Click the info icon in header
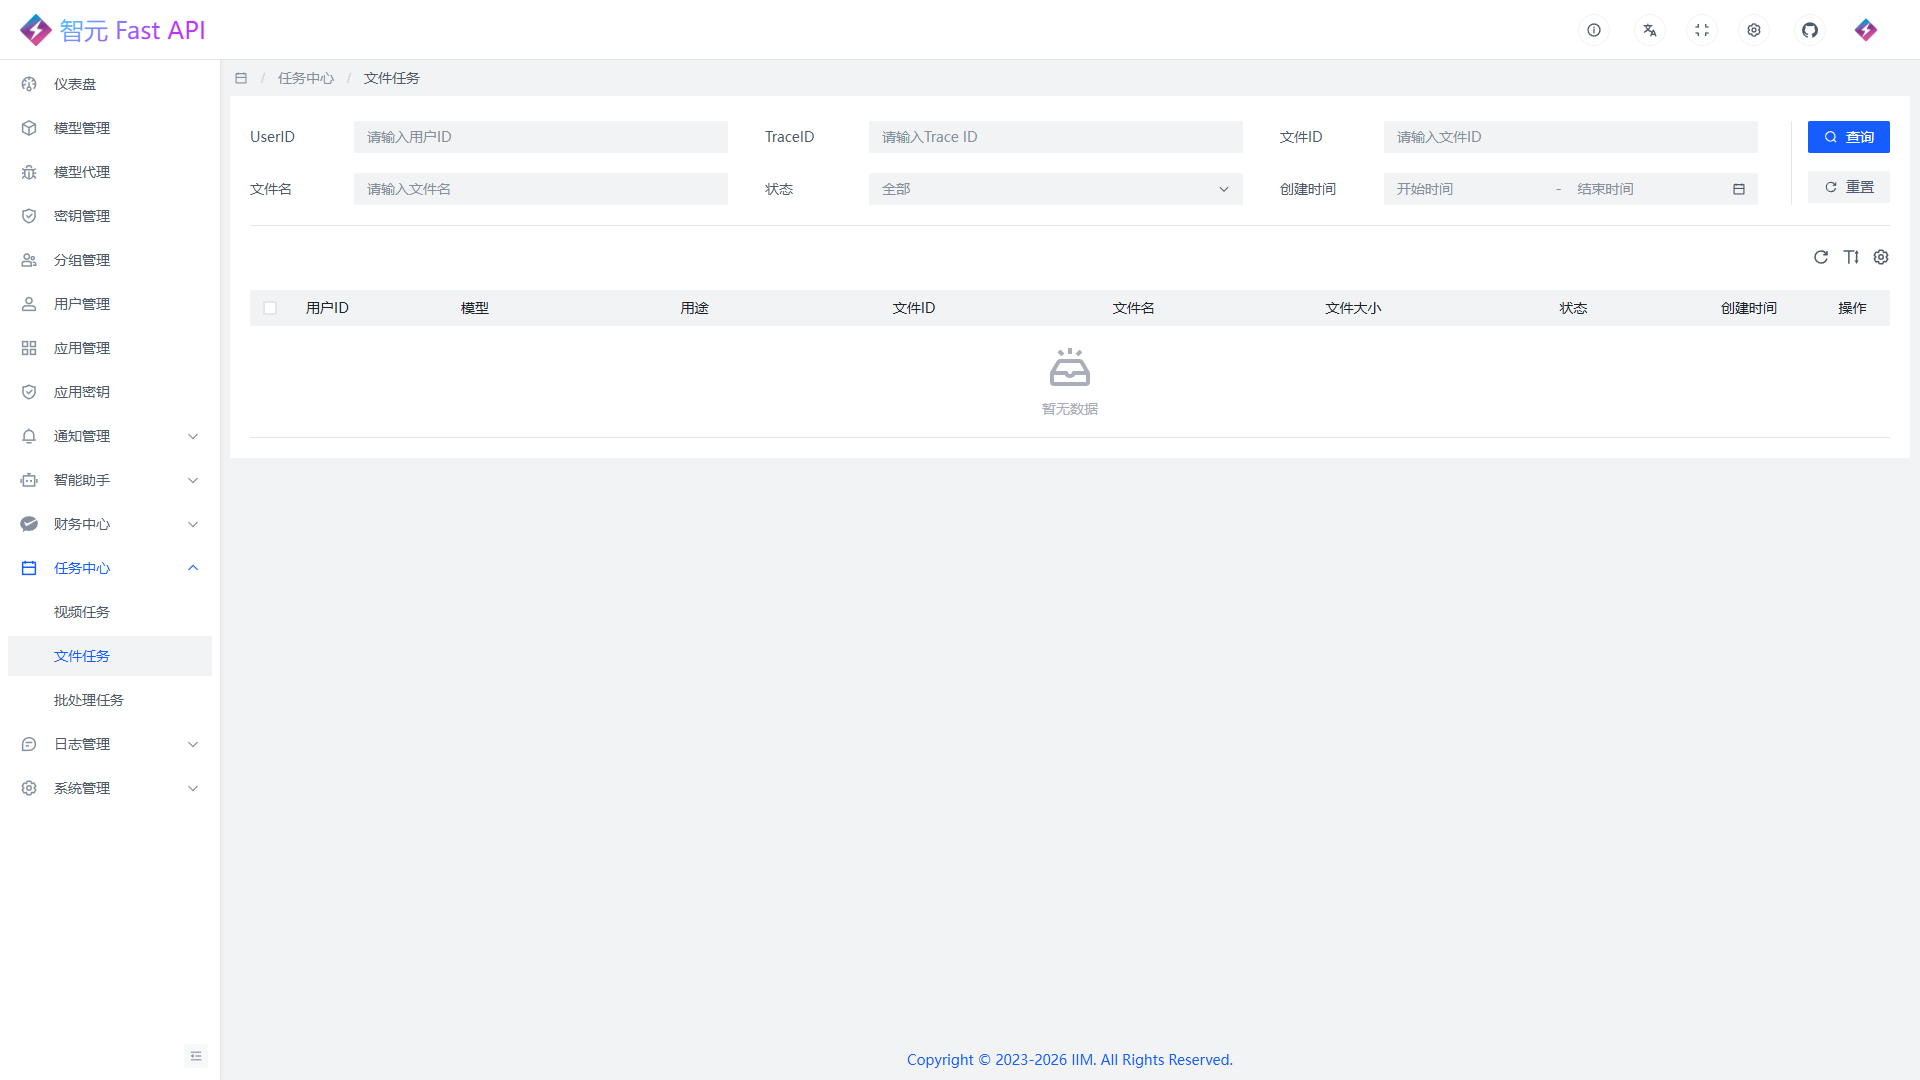This screenshot has height=1080, width=1920. click(x=1594, y=30)
